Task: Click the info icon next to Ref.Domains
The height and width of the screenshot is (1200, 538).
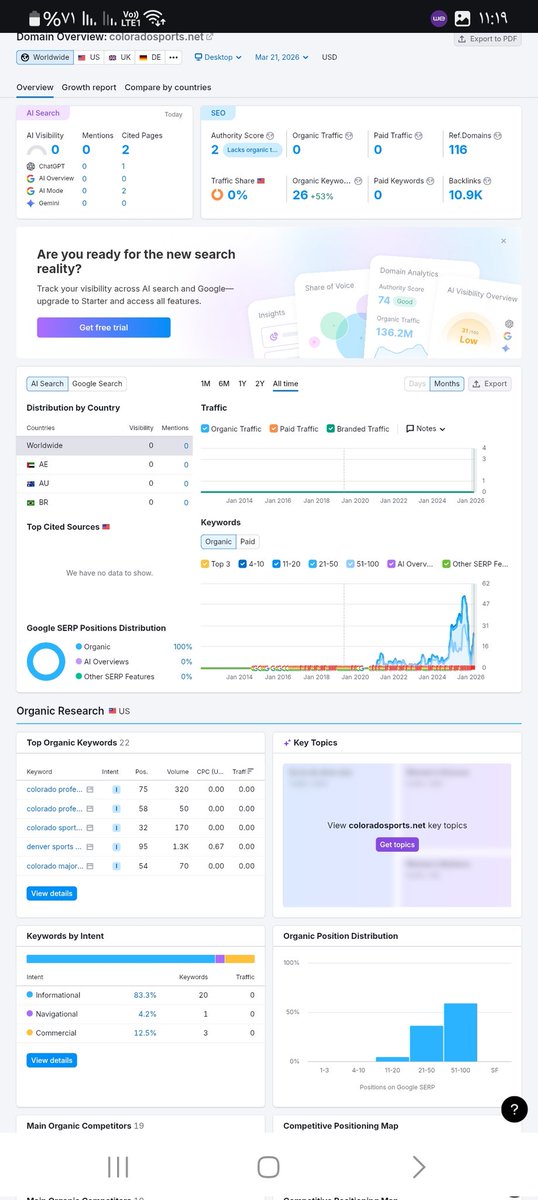Action: click(x=499, y=135)
